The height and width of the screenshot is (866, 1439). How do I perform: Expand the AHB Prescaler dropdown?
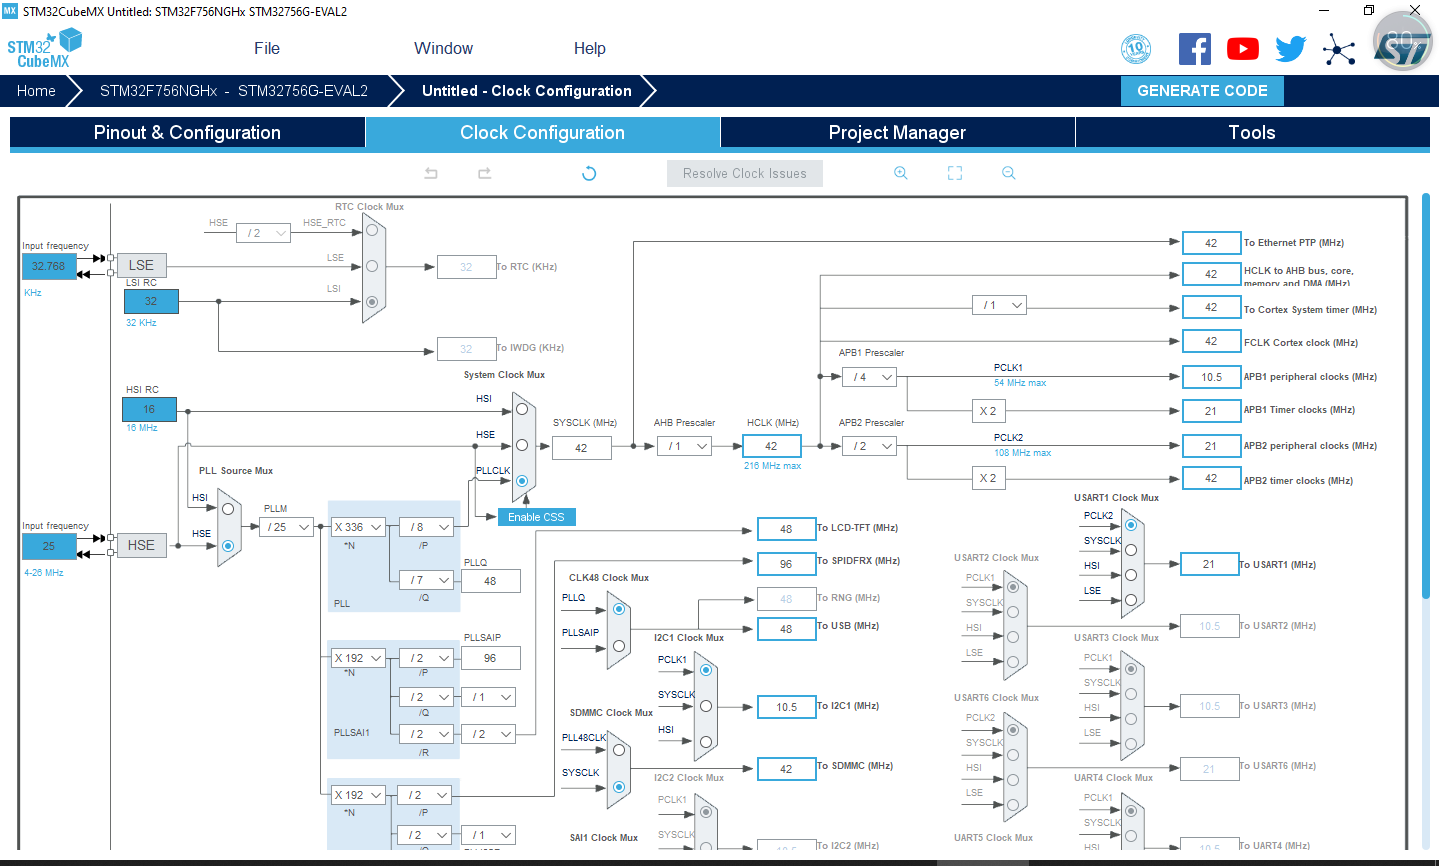pyautogui.click(x=689, y=446)
